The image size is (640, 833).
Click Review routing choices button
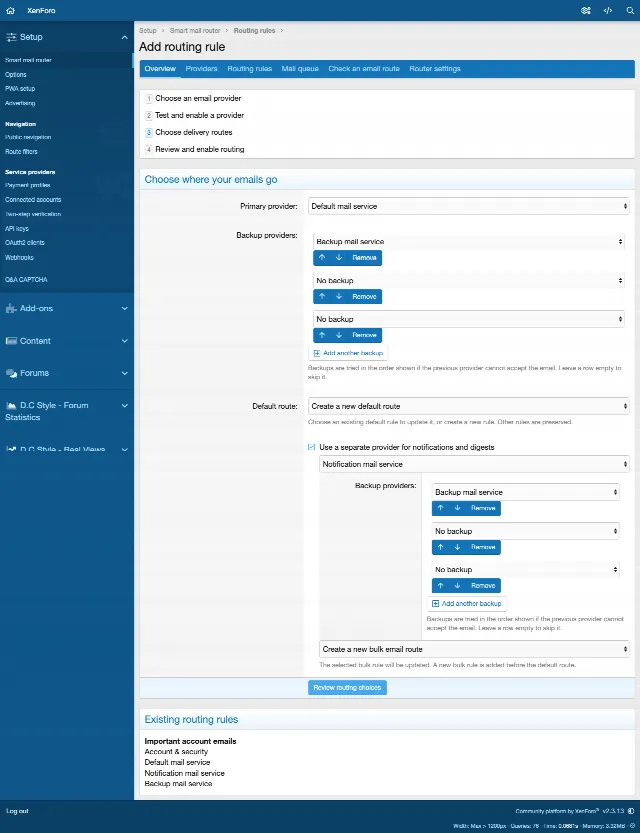pos(347,687)
